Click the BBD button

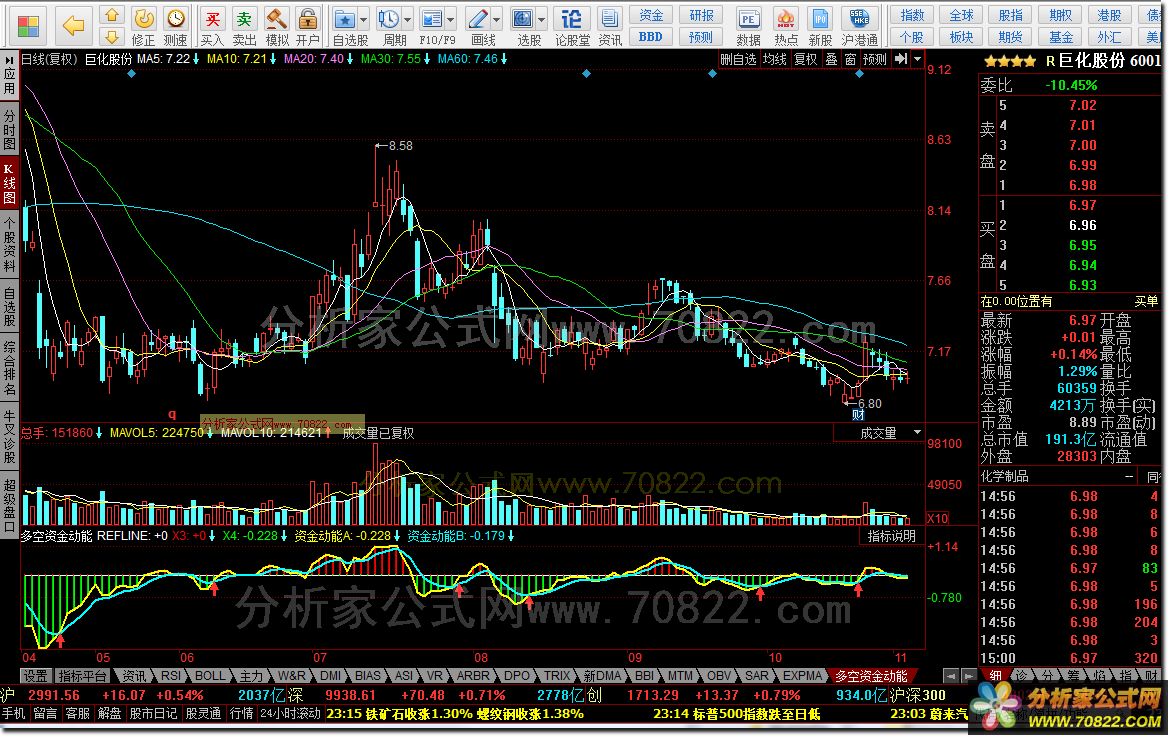click(651, 37)
